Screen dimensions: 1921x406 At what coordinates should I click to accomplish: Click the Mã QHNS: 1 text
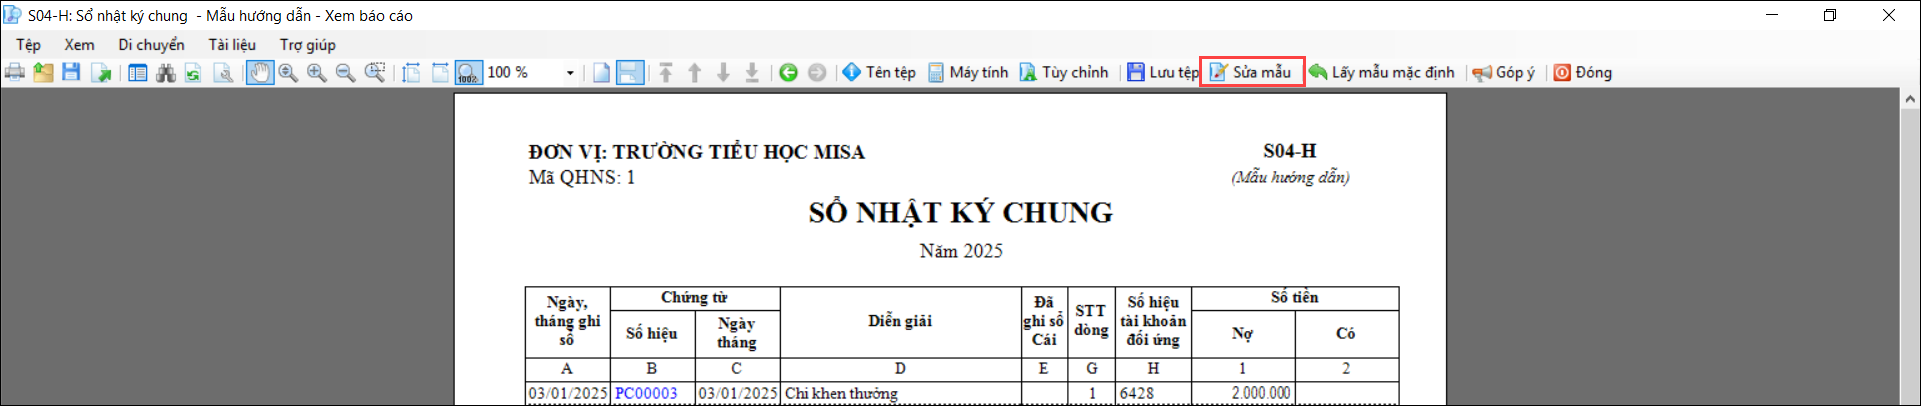(582, 178)
